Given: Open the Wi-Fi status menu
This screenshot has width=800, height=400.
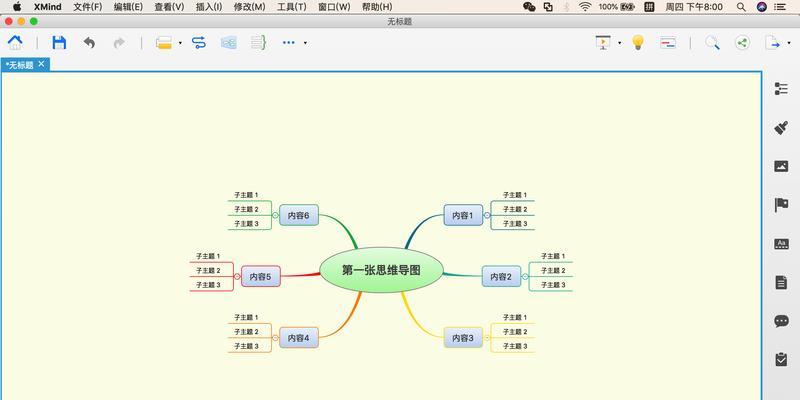Looking at the screenshot, I should 585,7.
